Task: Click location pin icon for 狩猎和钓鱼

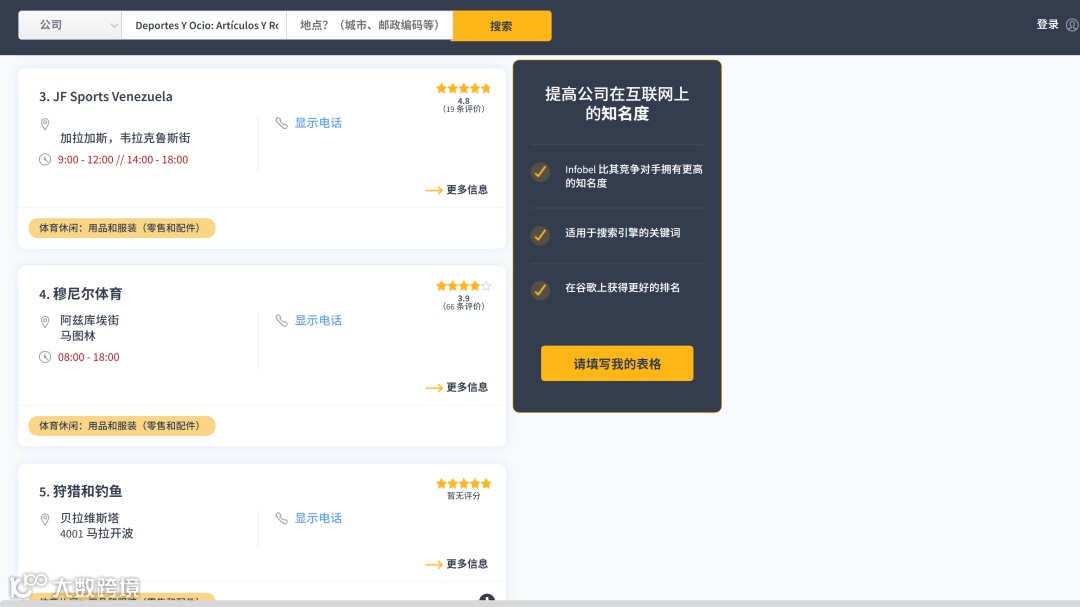Action: 45,519
